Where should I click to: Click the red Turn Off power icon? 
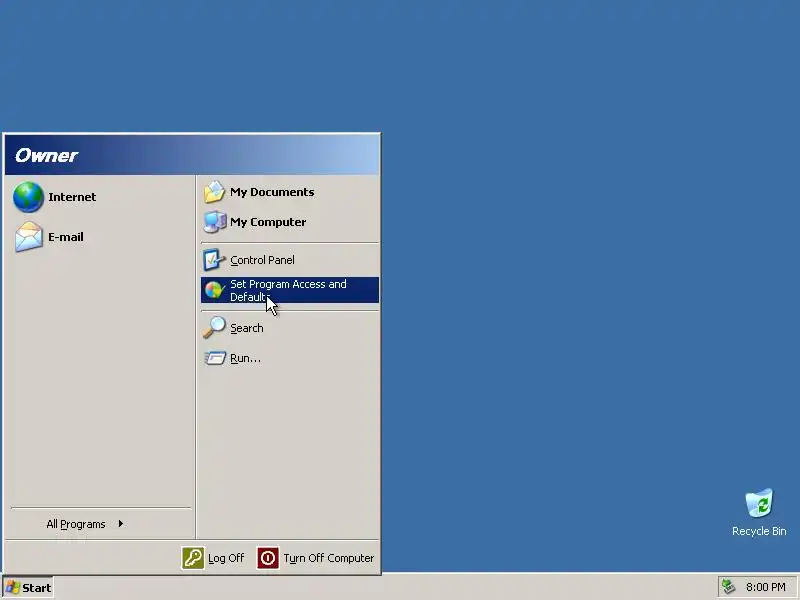click(x=268, y=558)
